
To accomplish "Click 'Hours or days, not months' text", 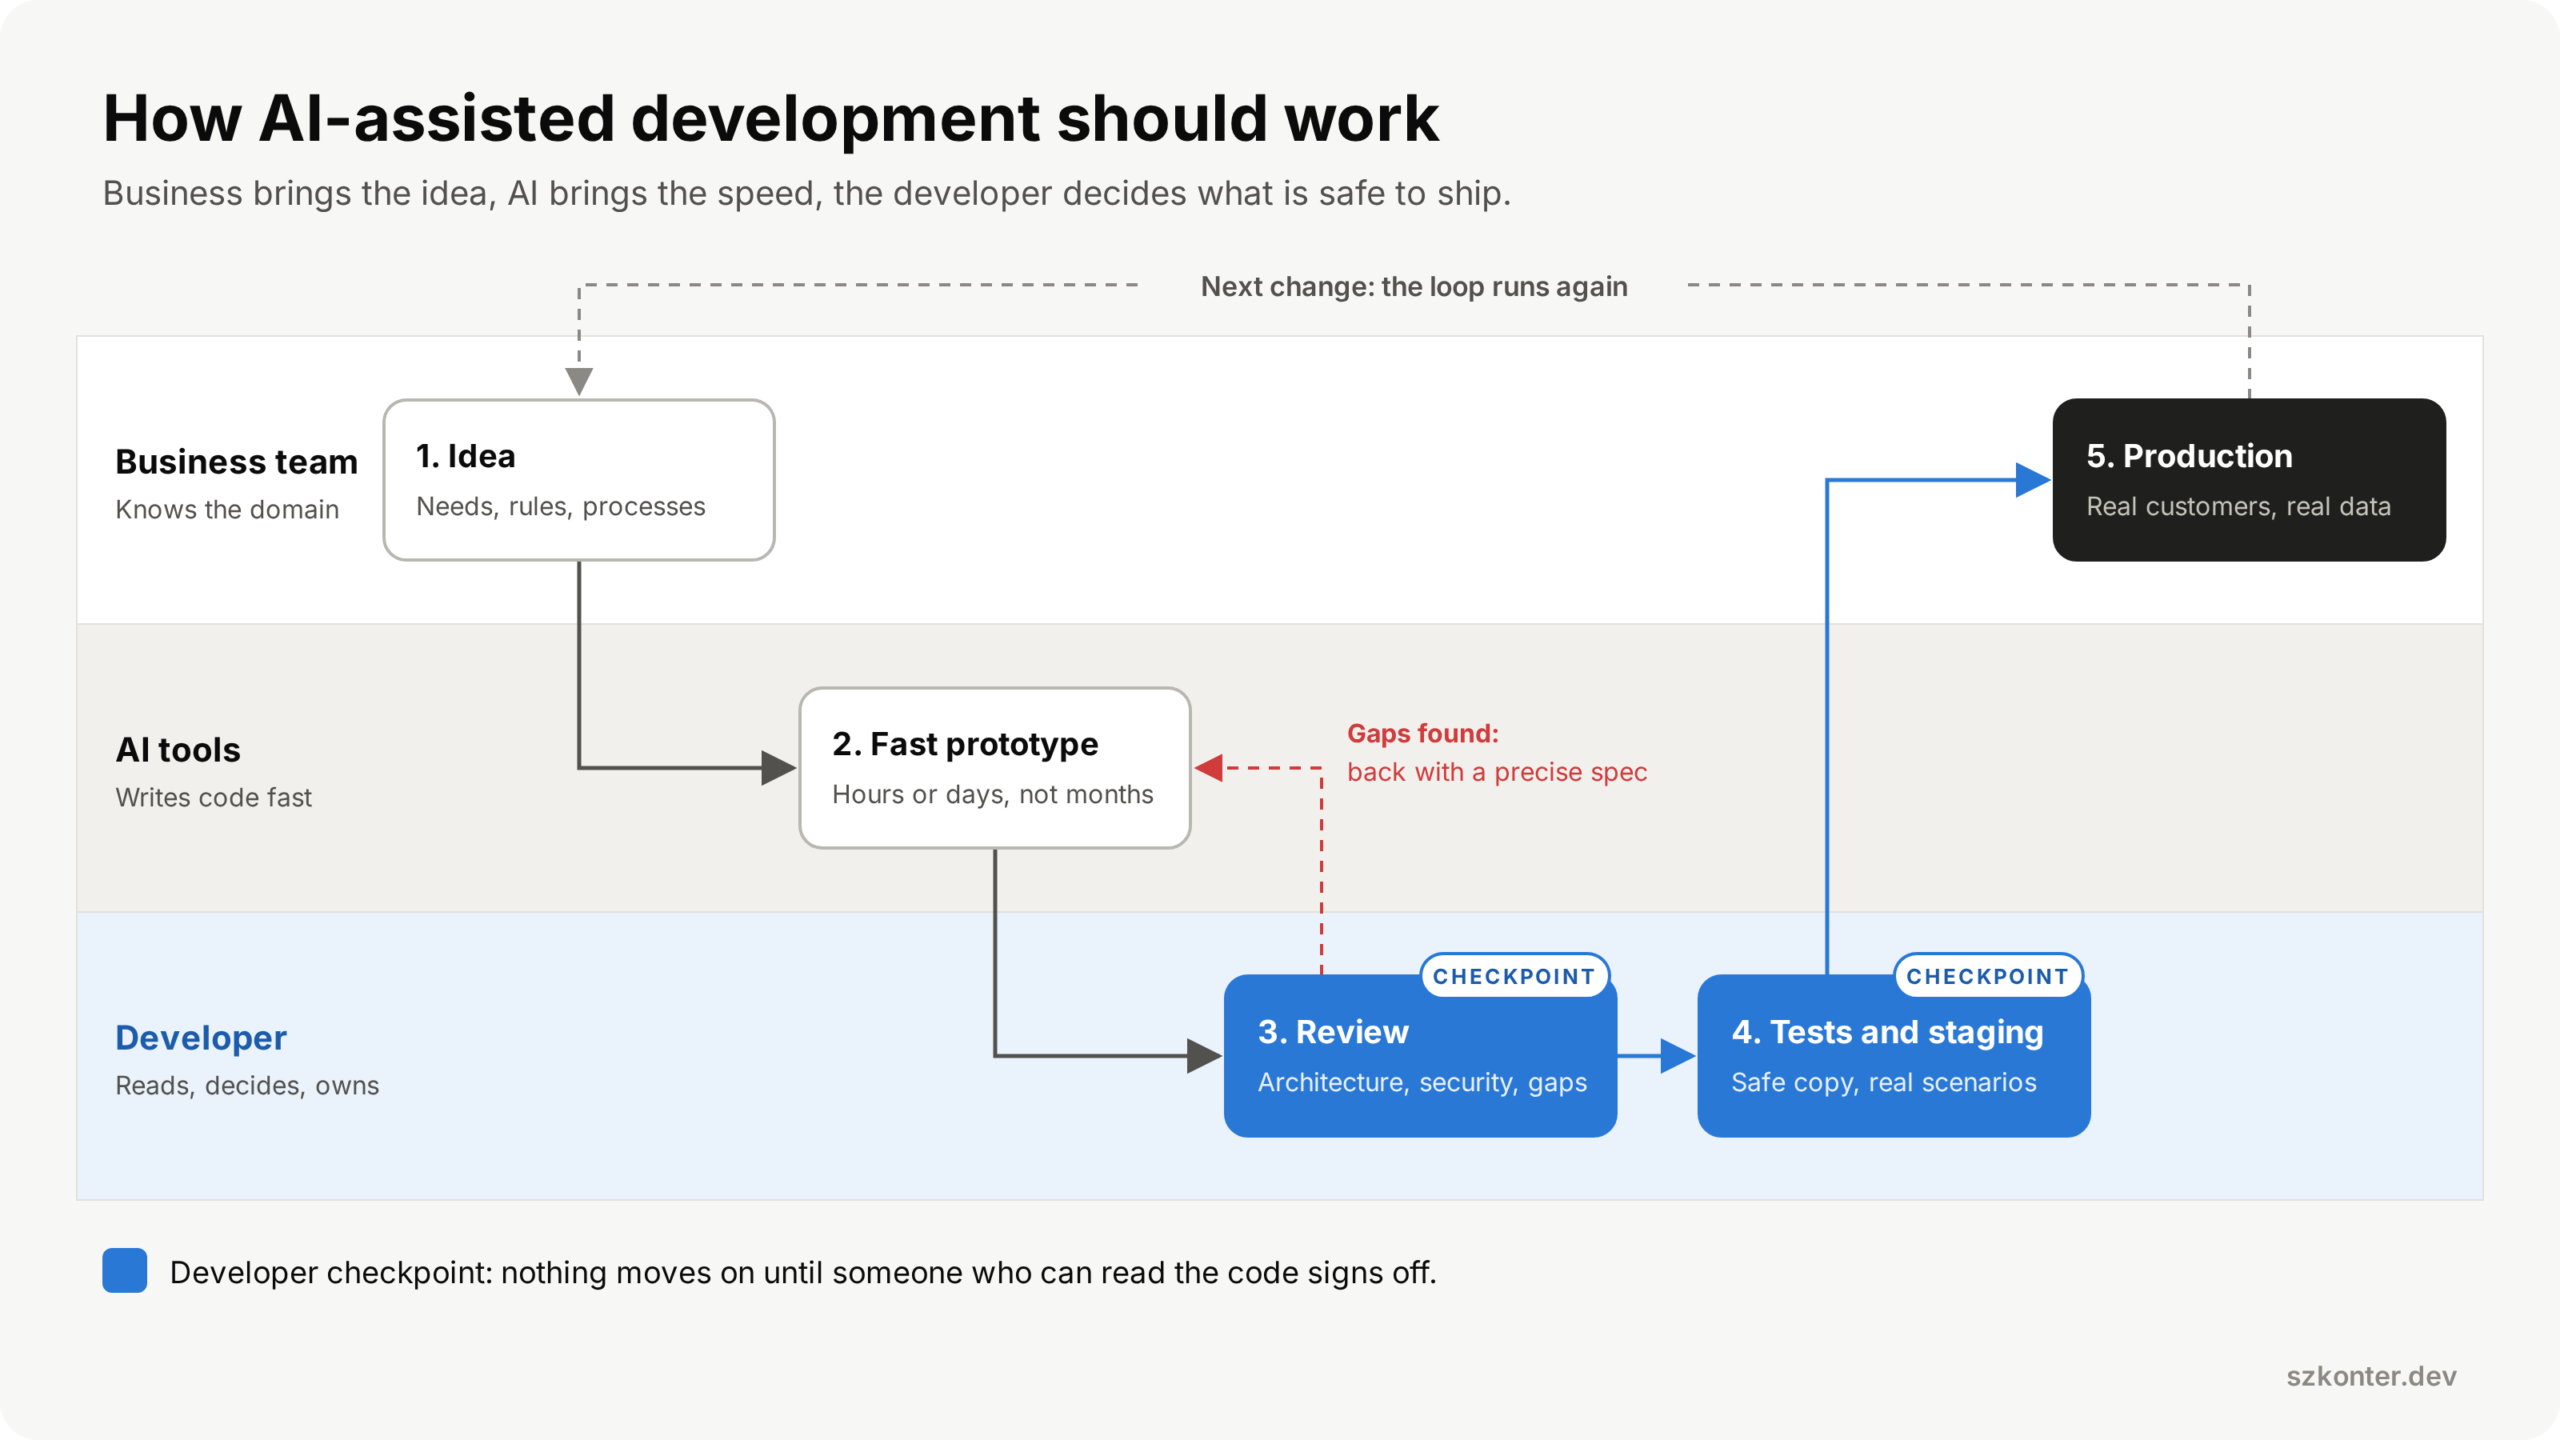I will 992,795.
